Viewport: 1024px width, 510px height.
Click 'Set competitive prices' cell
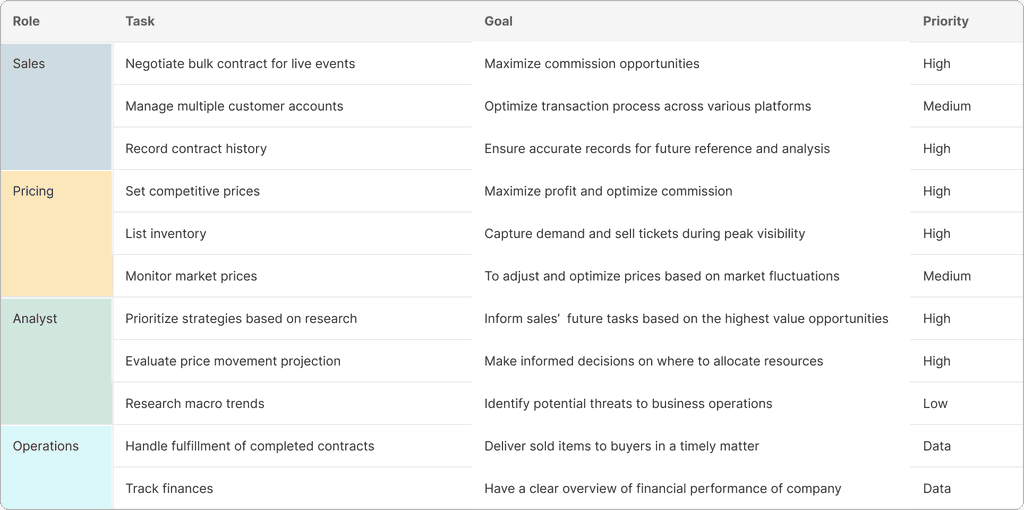pyautogui.click(x=293, y=191)
